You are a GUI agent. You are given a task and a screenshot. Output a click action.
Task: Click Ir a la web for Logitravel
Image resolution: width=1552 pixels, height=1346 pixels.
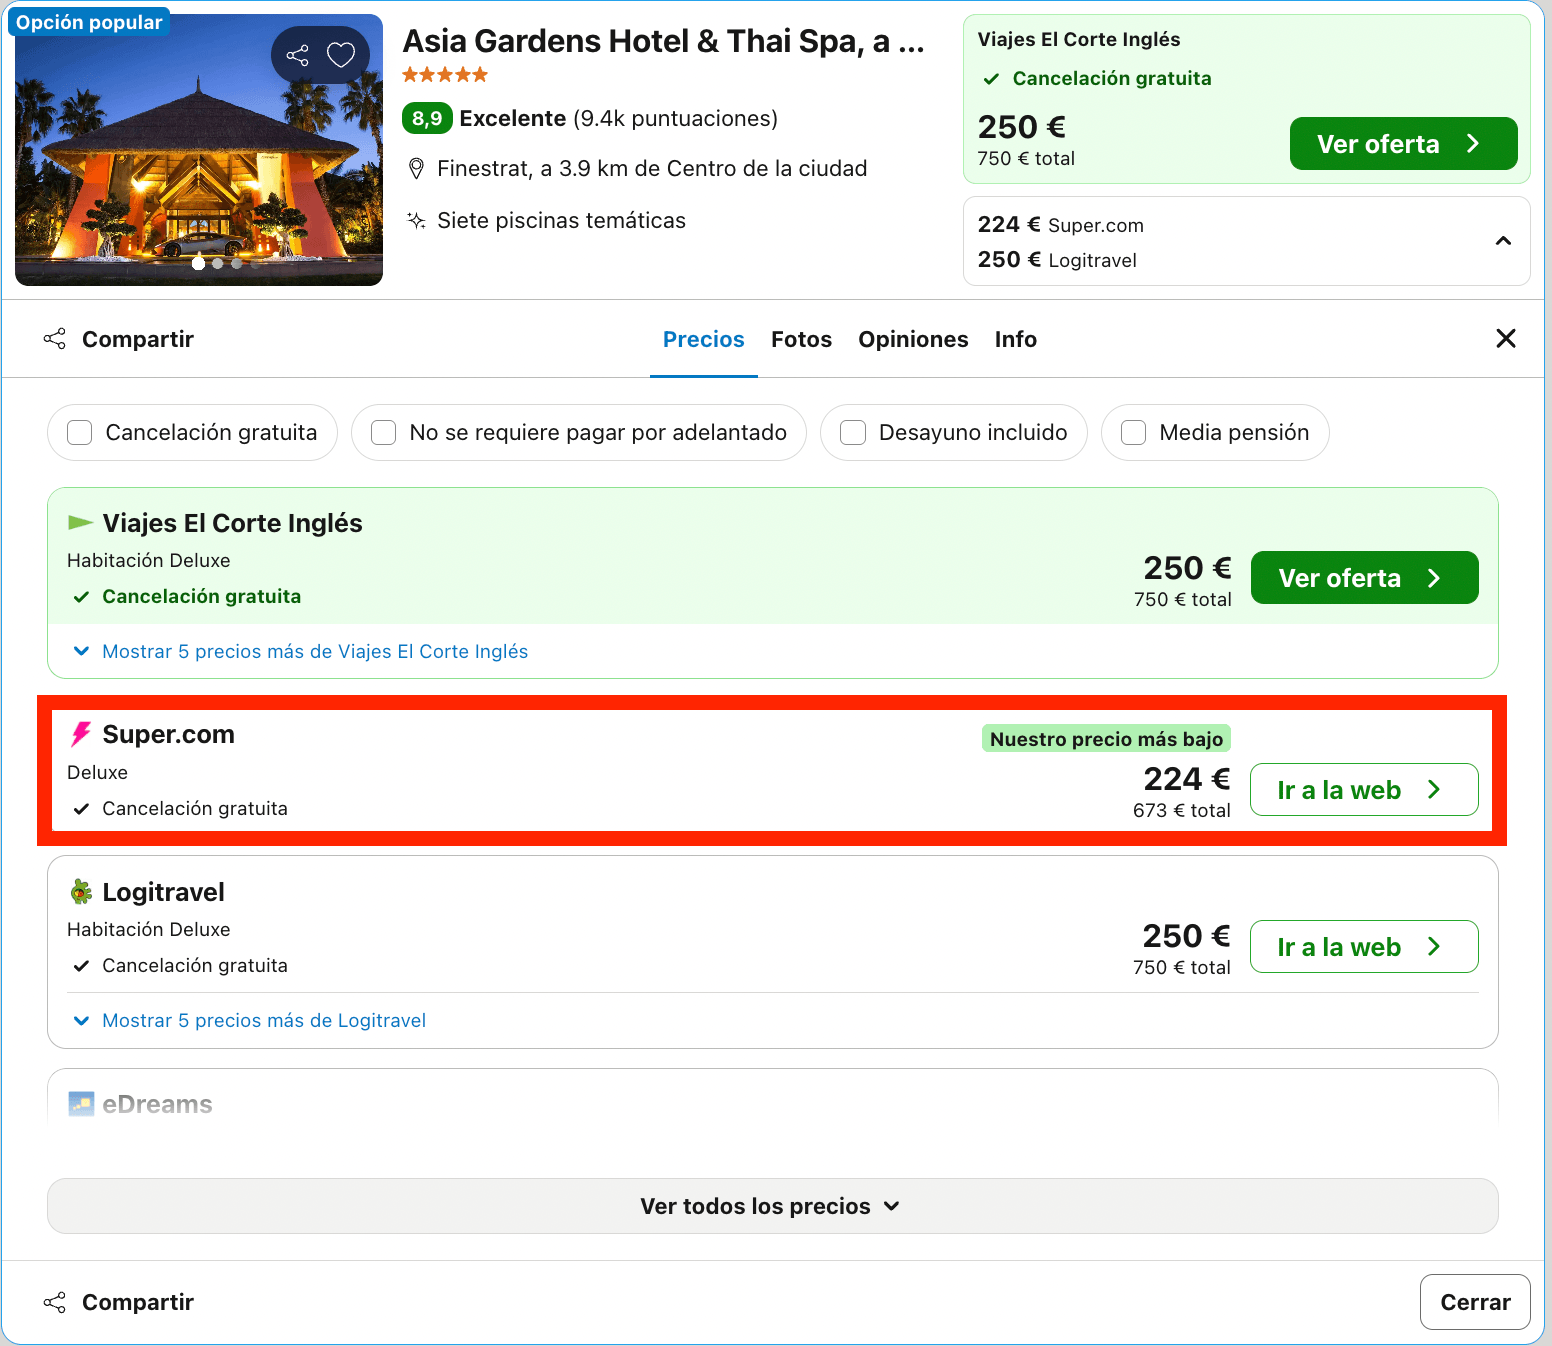[x=1364, y=947]
